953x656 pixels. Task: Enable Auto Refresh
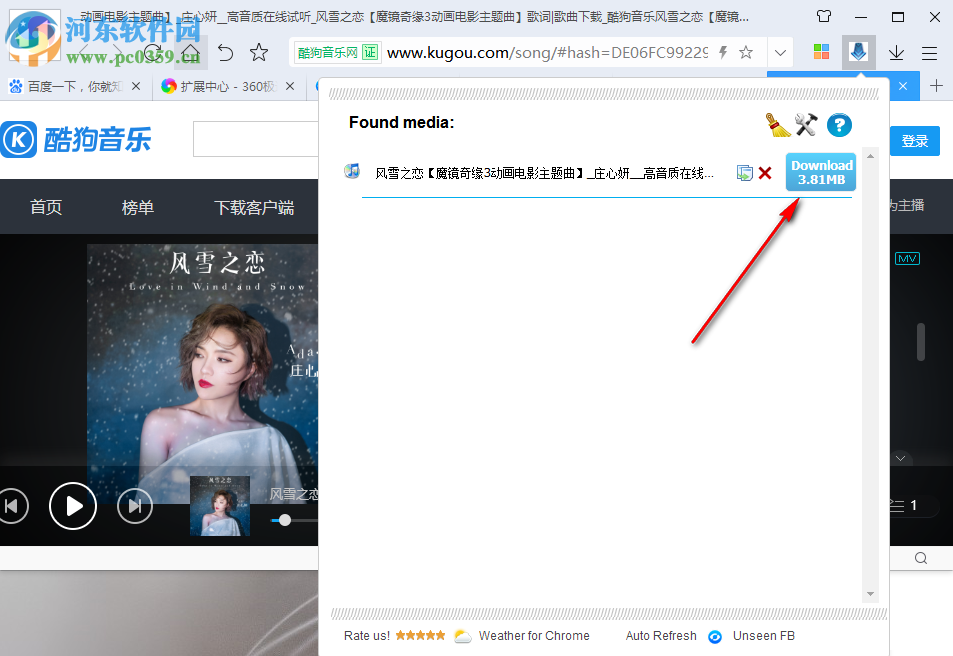(660, 636)
